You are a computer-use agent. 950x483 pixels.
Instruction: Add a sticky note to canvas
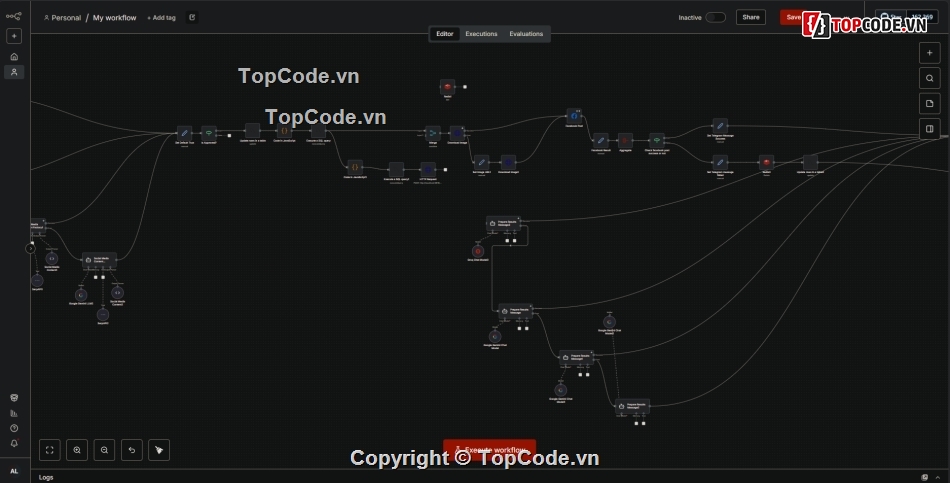(x=929, y=103)
